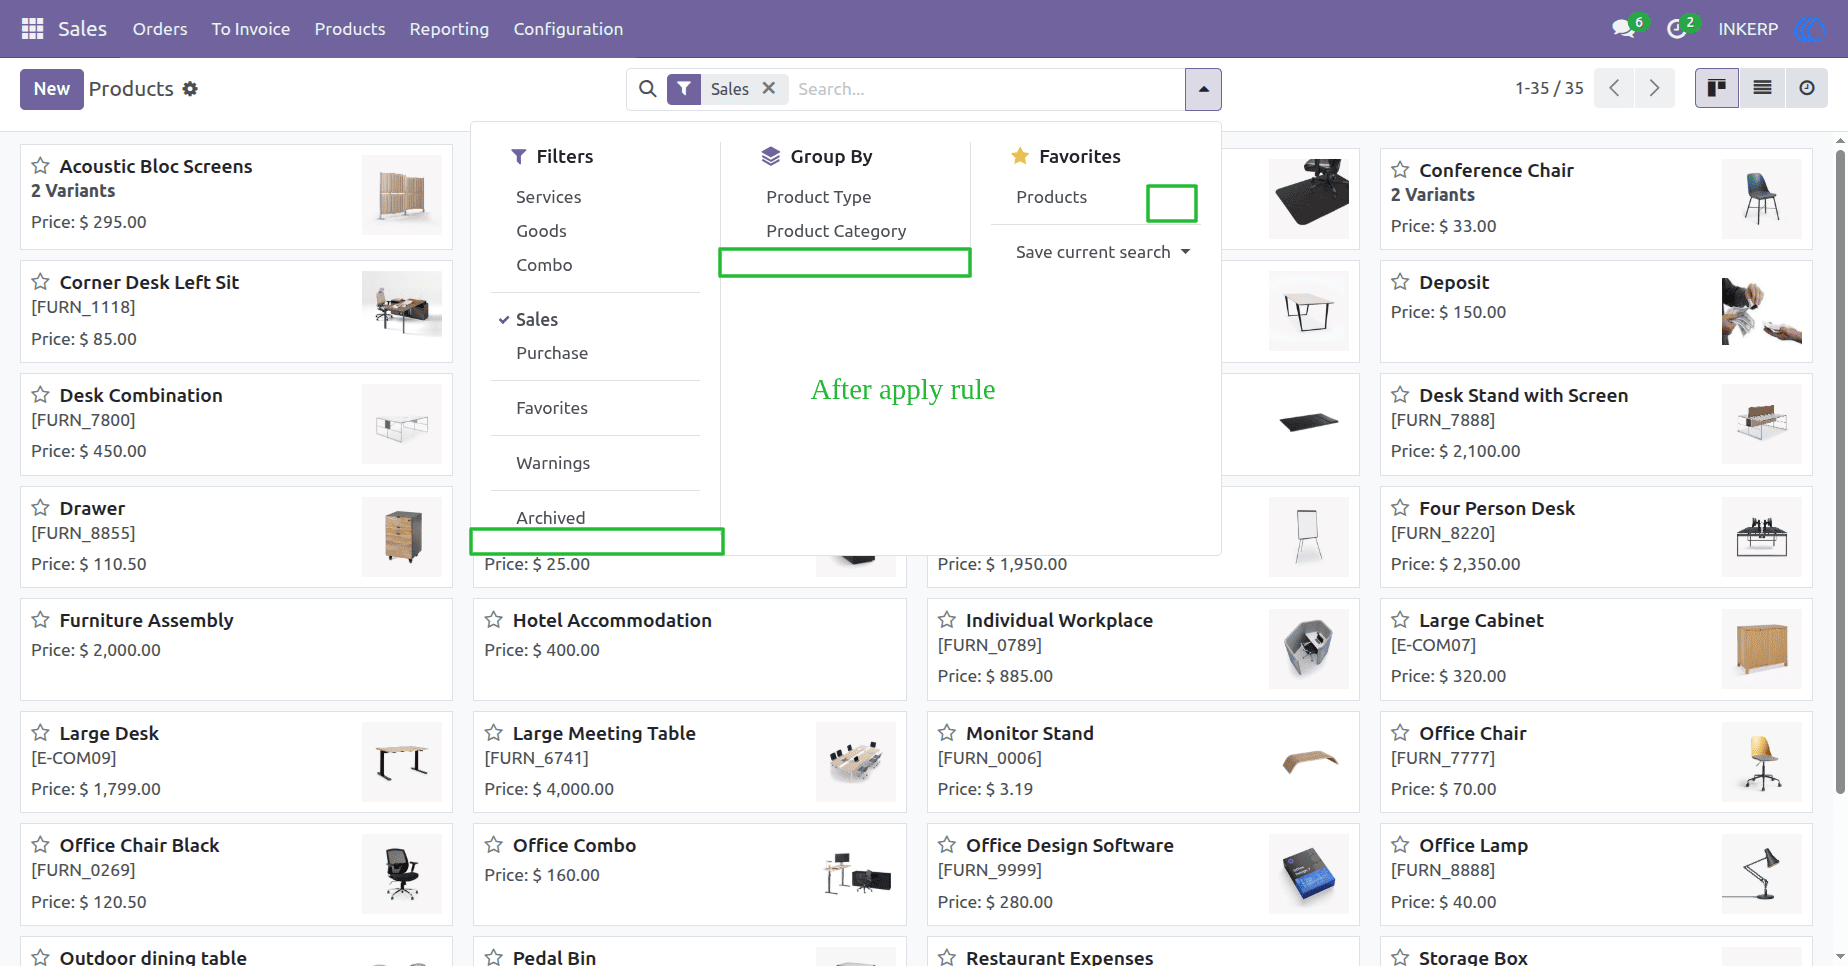Open the Configuration menu

click(568, 29)
